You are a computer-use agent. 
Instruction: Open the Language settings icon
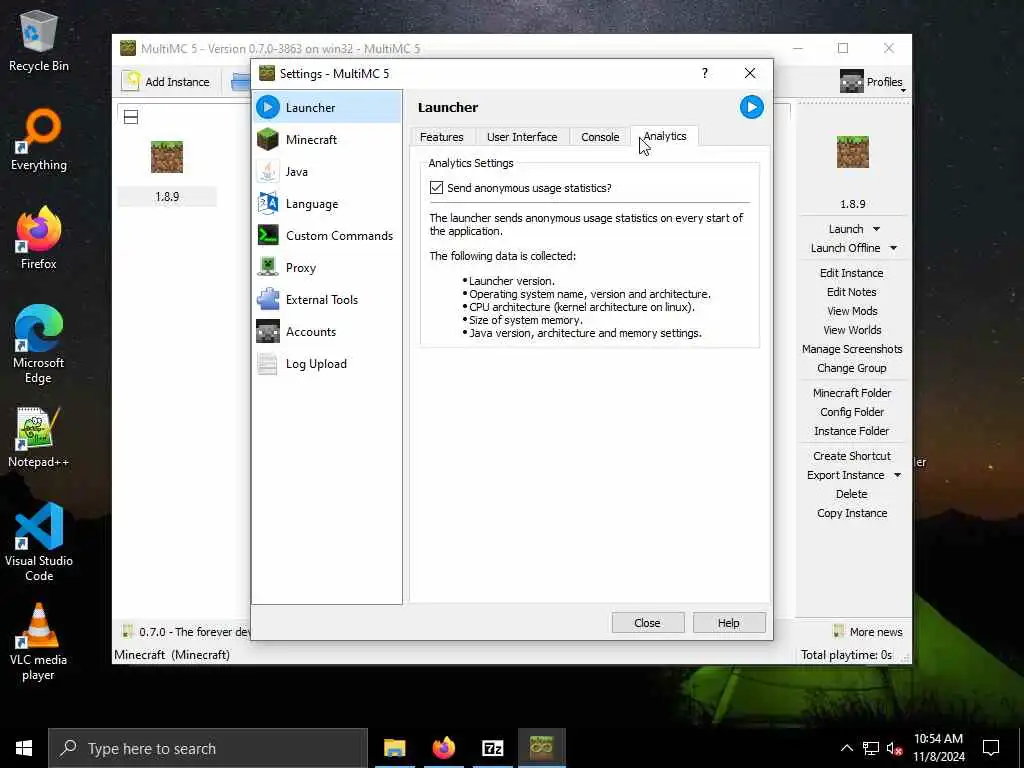click(x=268, y=203)
